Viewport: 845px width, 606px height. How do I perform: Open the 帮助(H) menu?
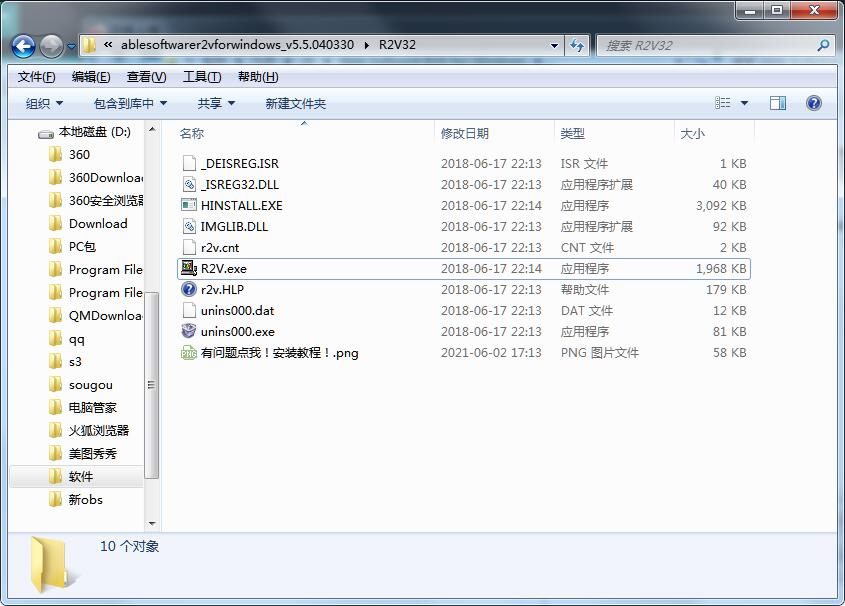pyautogui.click(x=258, y=77)
